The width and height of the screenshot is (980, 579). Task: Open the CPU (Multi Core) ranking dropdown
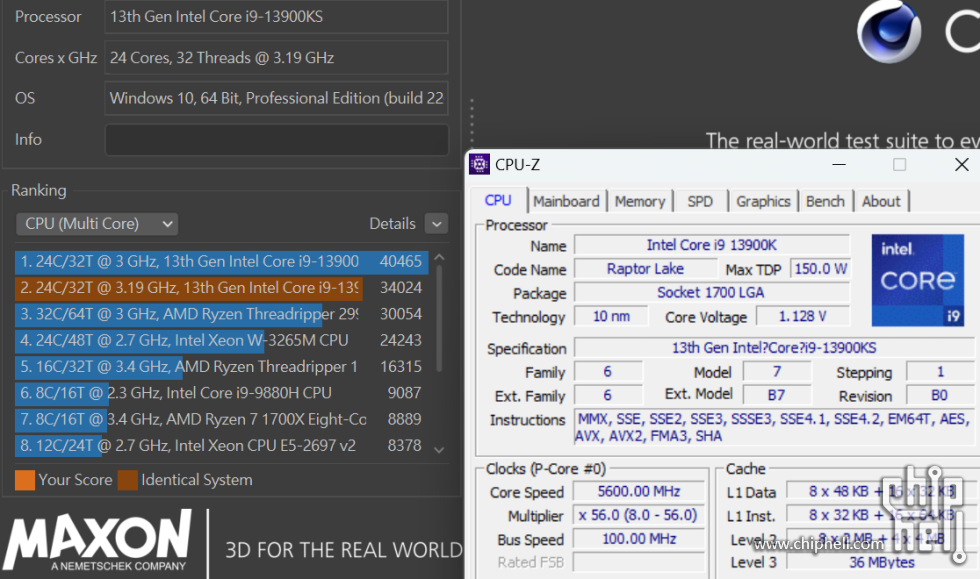(x=97, y=224)
